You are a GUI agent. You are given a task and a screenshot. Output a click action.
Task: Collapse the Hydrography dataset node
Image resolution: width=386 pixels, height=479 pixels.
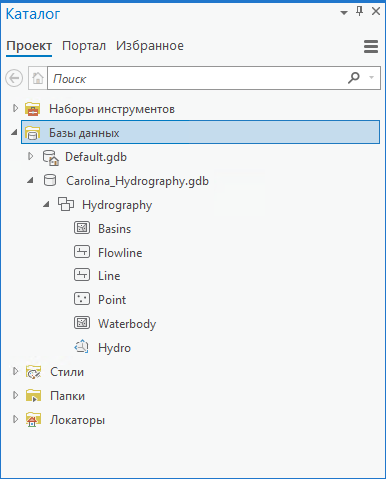point(46,204)
